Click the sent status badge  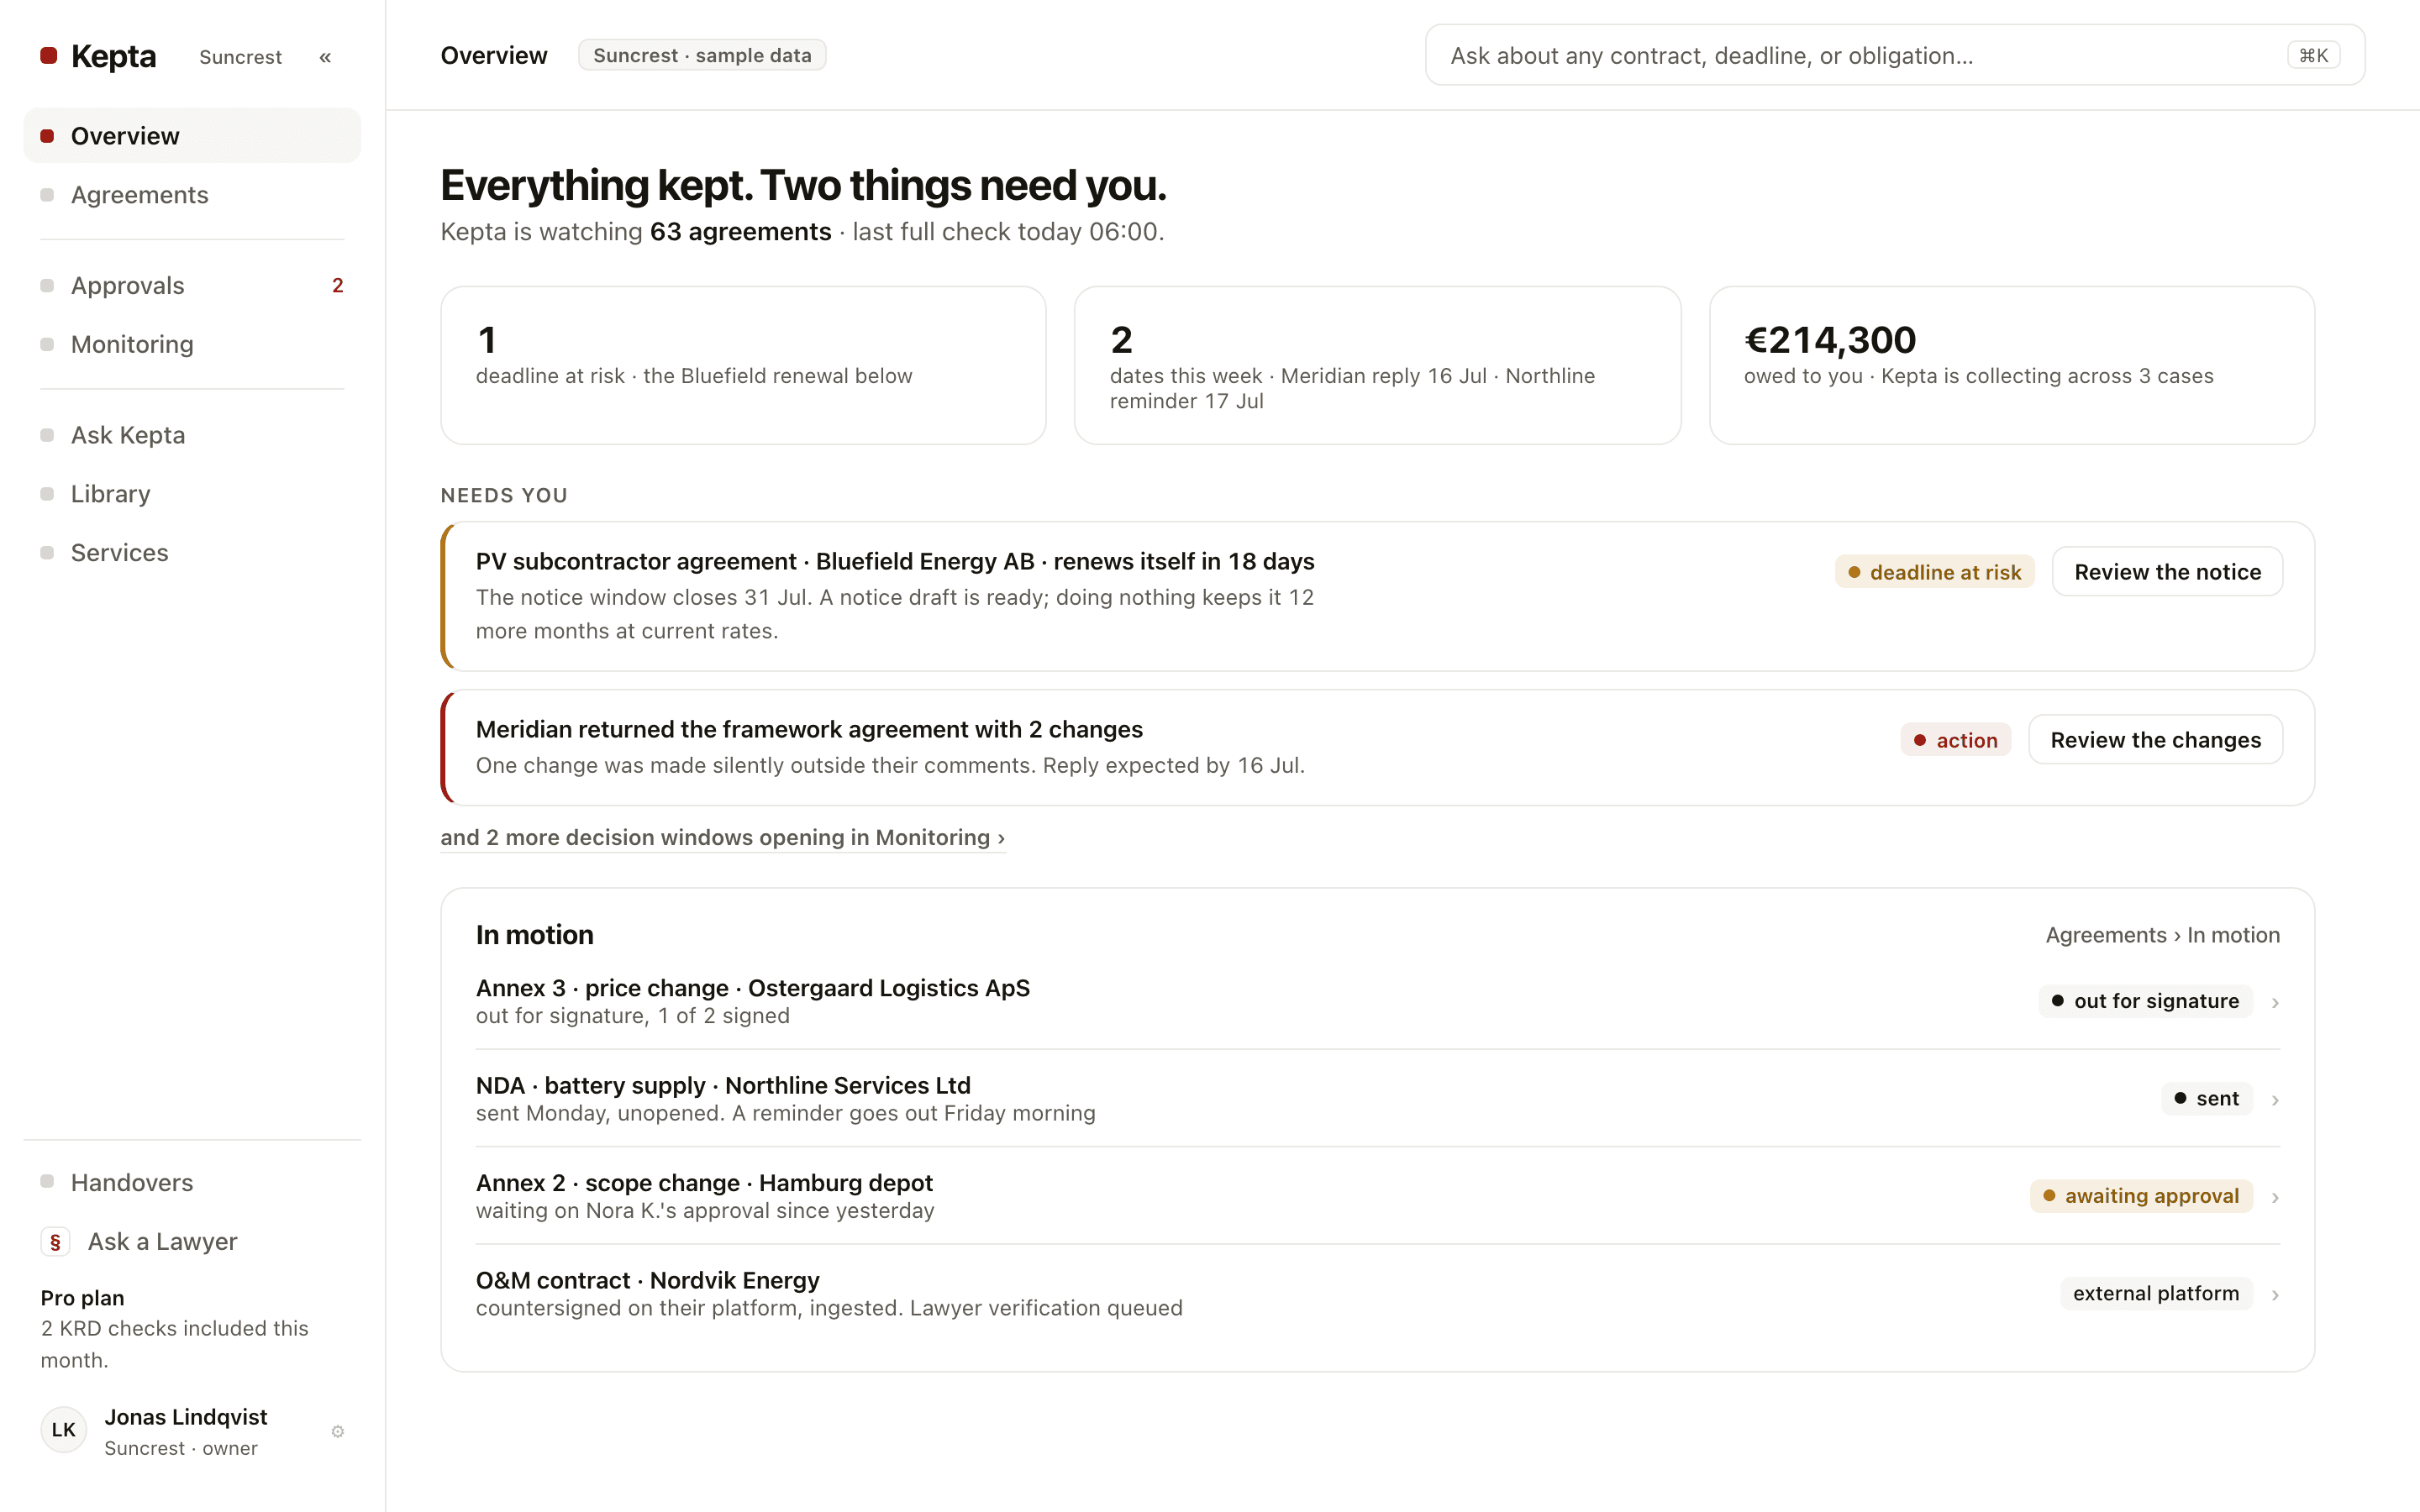pyautogui.click(x=2206, y=1098)
